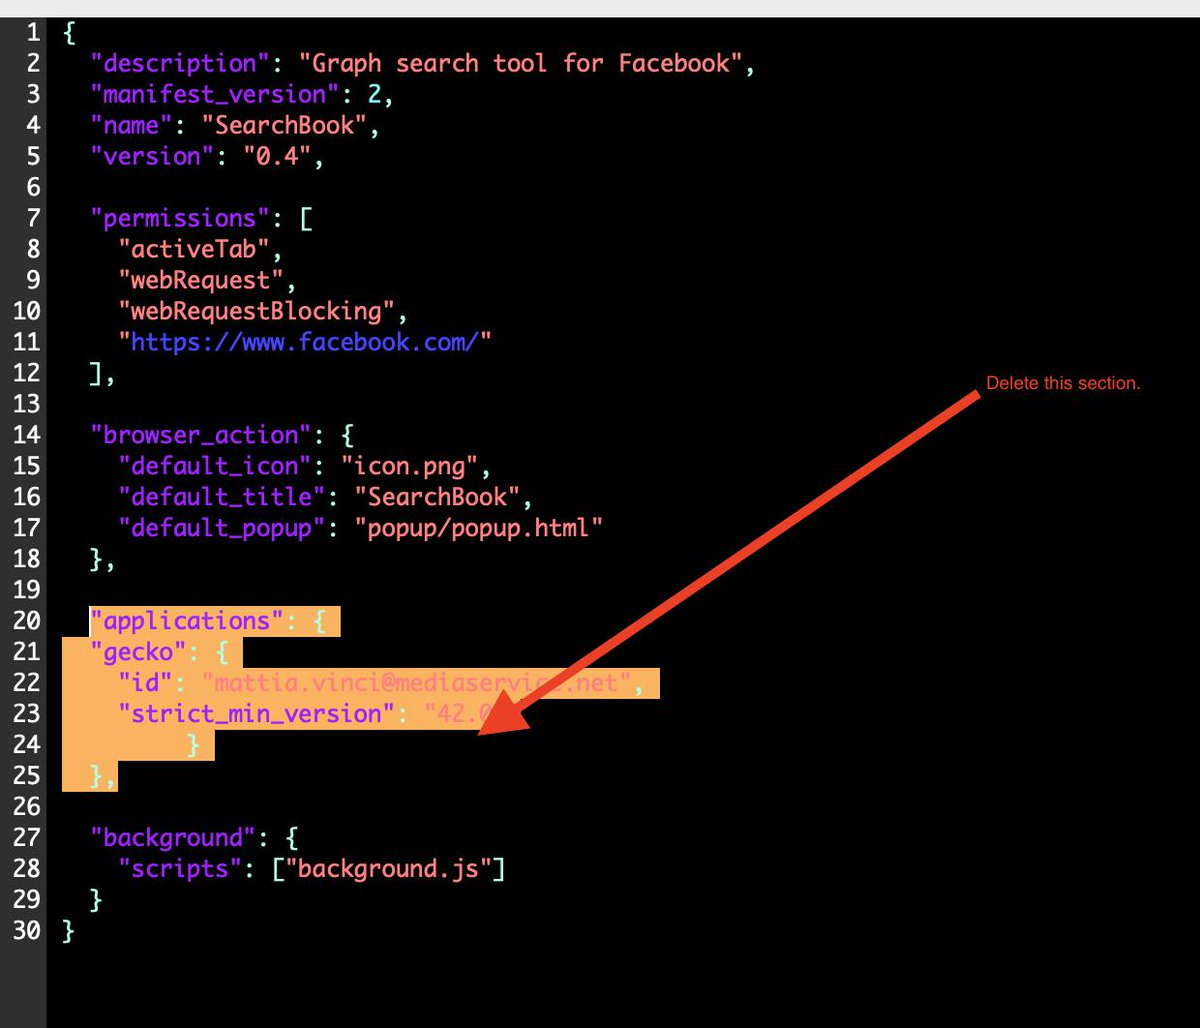The width and height of the screenshot is (1200, 1028).
Task: Select line number 12 in the gutter
Action: tap(27, 373)
